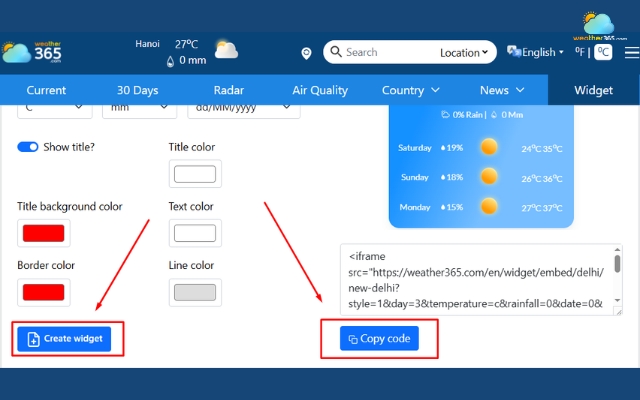Click the Sunday forecast day label

415,177
